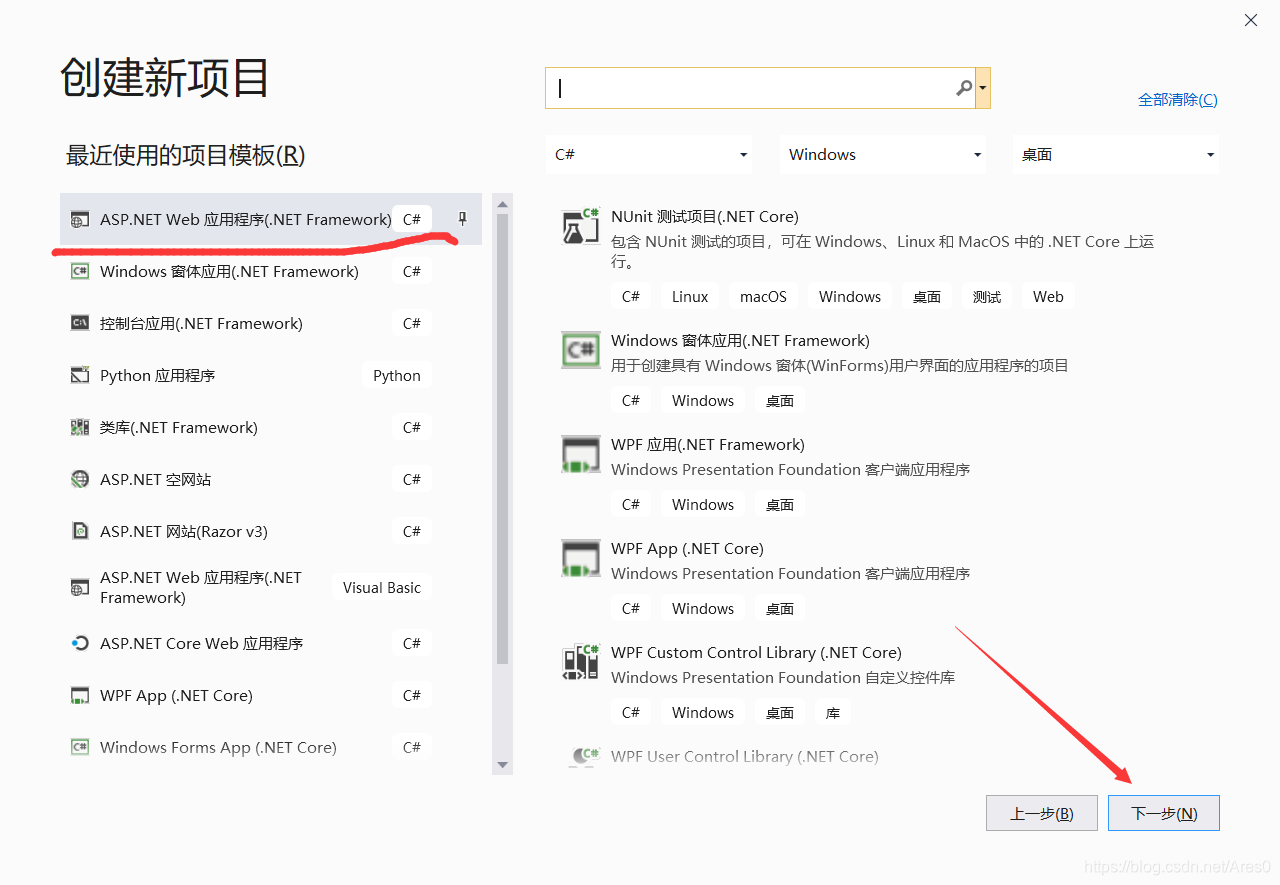
Task: Open the Windows platform dropdown
Action: 883,154
